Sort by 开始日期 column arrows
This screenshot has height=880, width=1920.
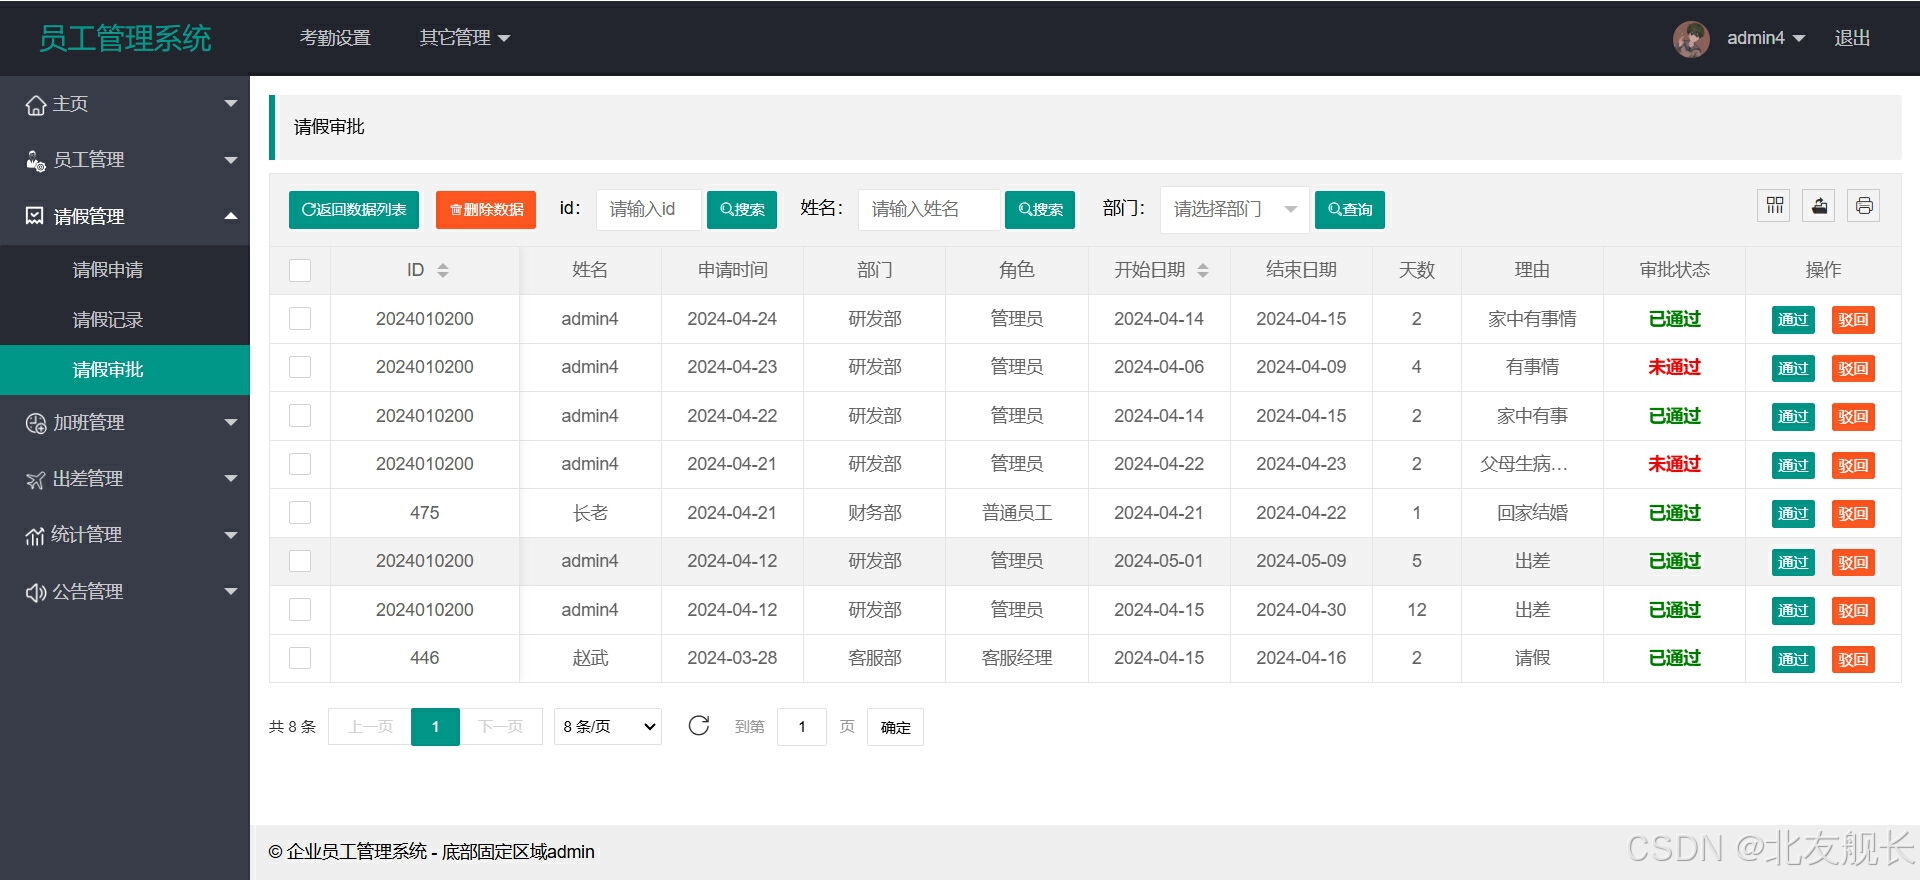(x=1203, y=270)
